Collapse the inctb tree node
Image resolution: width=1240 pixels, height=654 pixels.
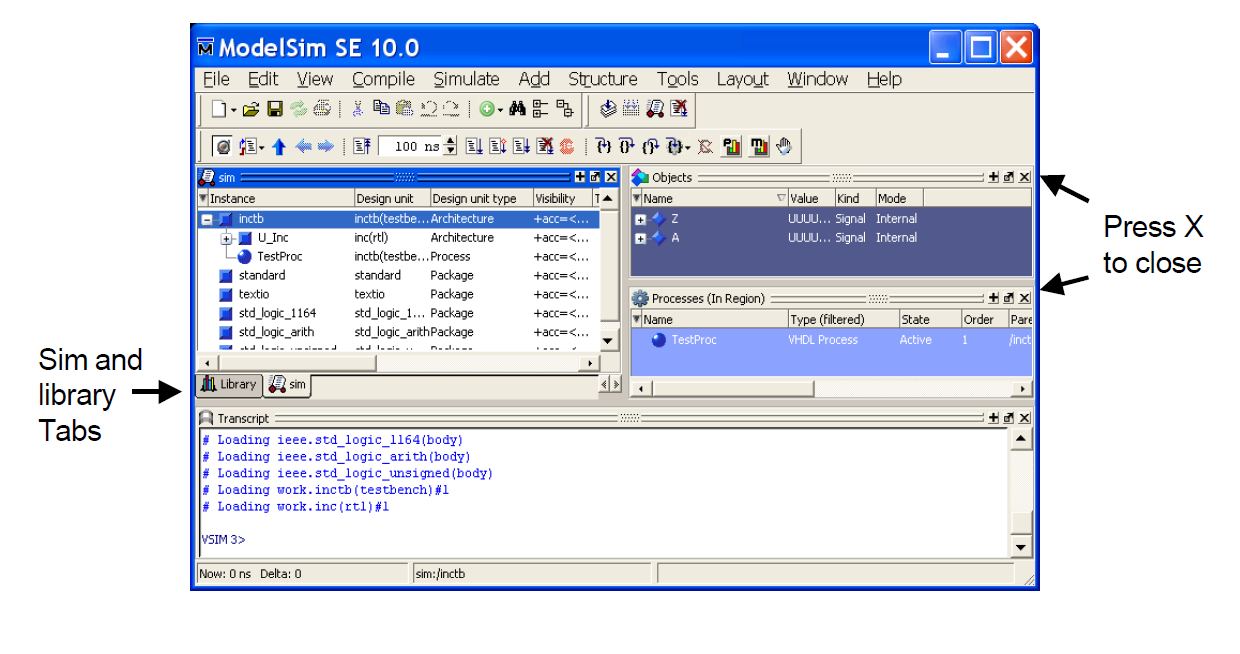click(x=206, y=219)
